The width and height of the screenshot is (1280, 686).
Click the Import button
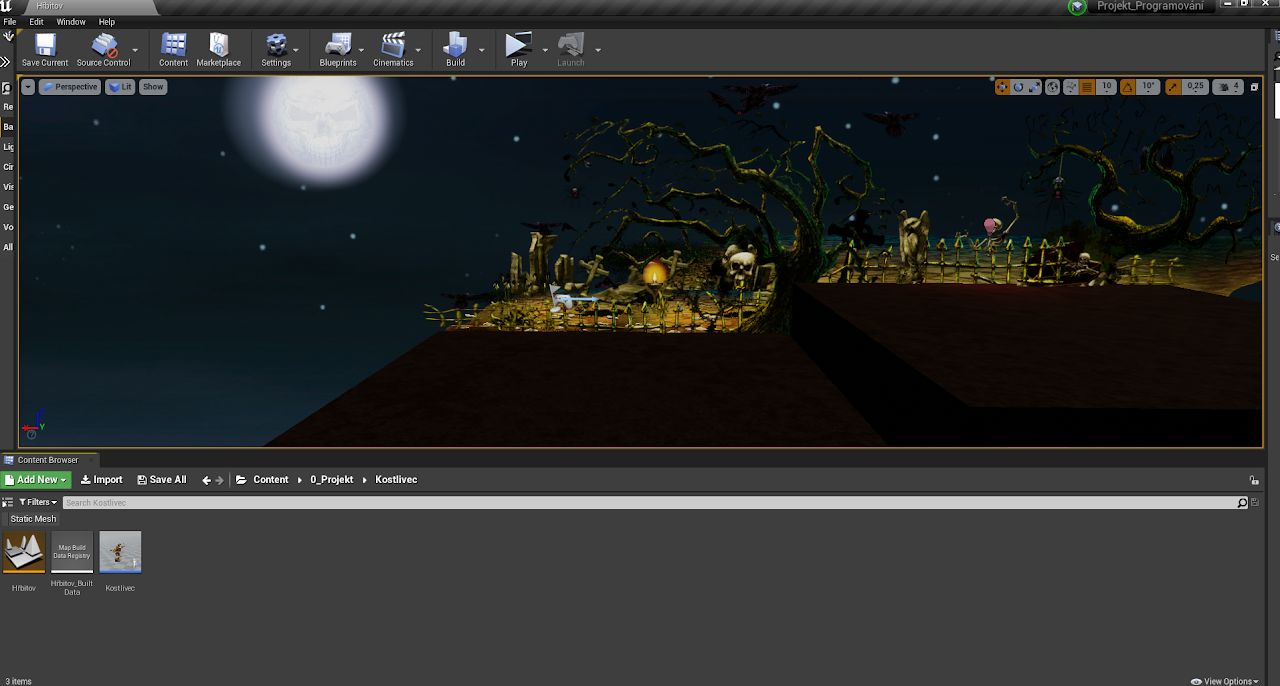tap(102, 480)
